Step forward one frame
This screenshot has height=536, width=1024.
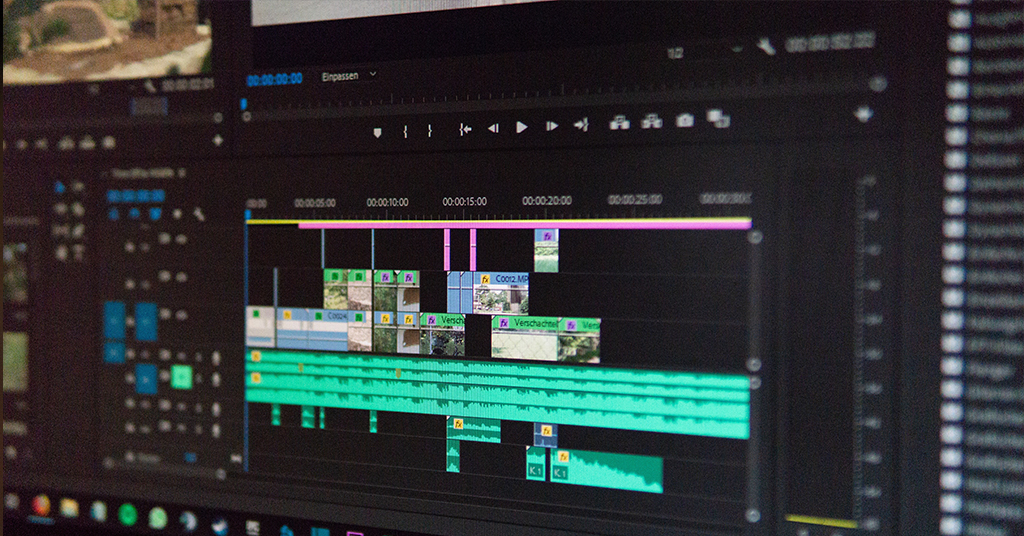[x=552, y=126]
